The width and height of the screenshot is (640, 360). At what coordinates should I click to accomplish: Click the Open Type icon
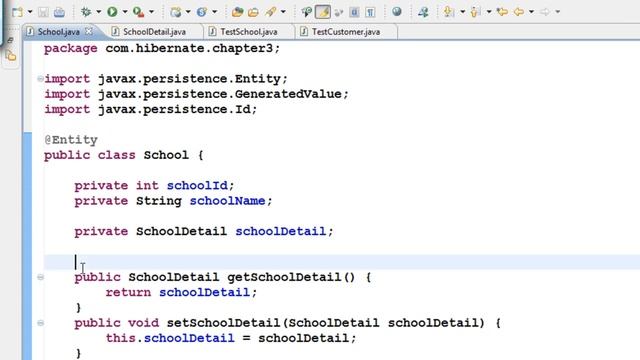(x=237, y=12)
